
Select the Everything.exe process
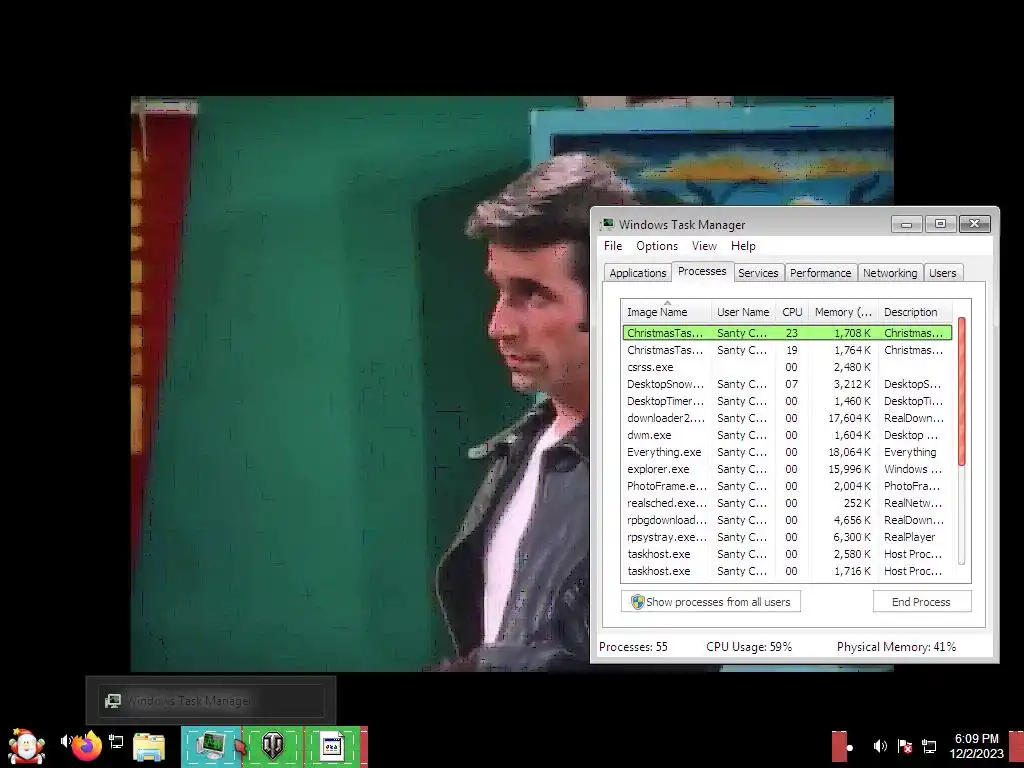point(788,452)
